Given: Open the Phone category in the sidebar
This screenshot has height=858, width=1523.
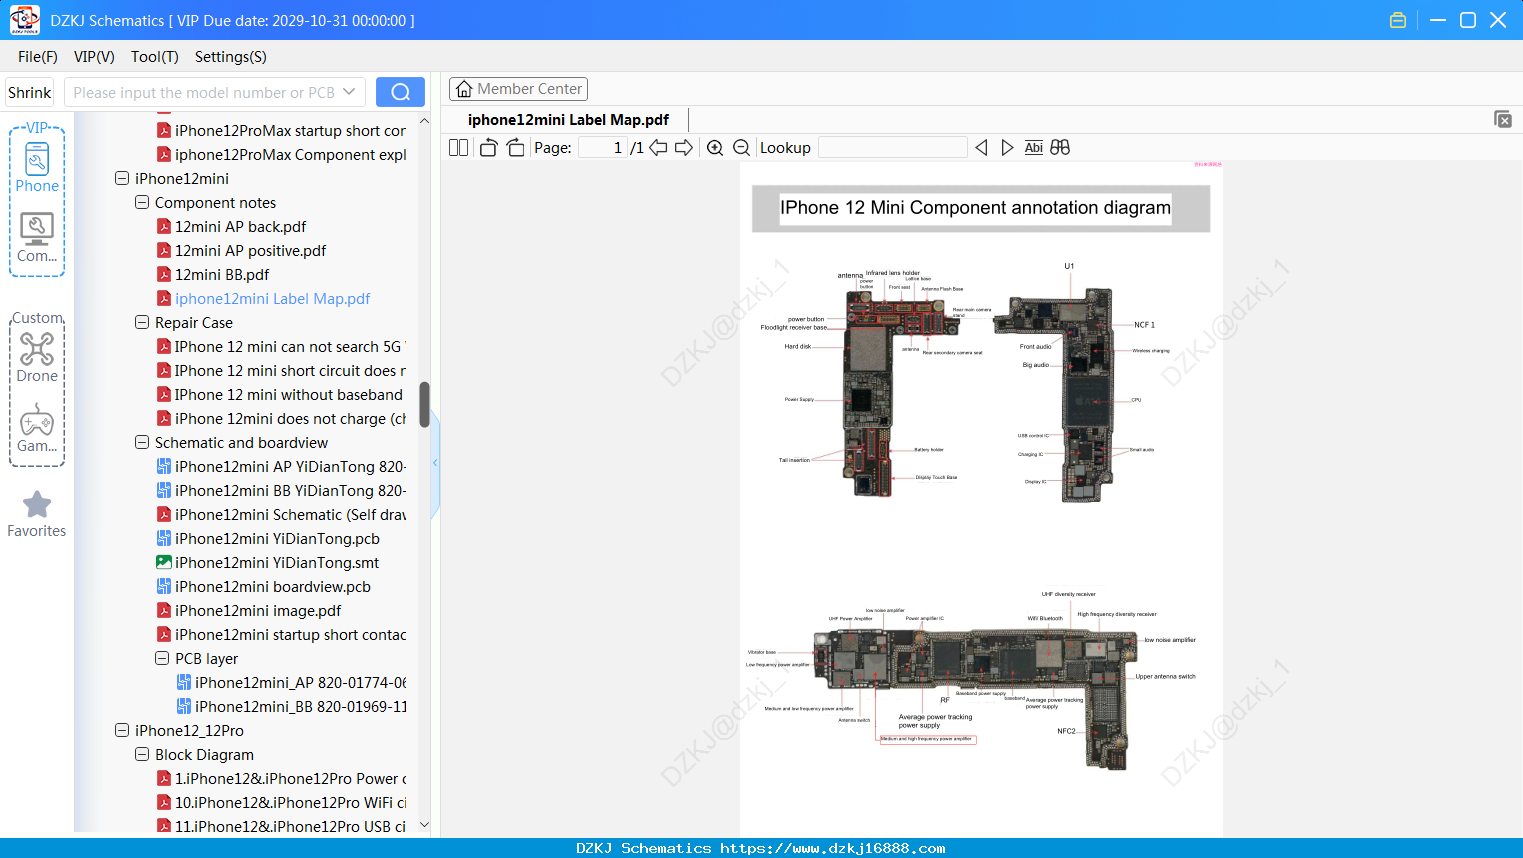Looking at the screenshot, I should pos(37,167).
